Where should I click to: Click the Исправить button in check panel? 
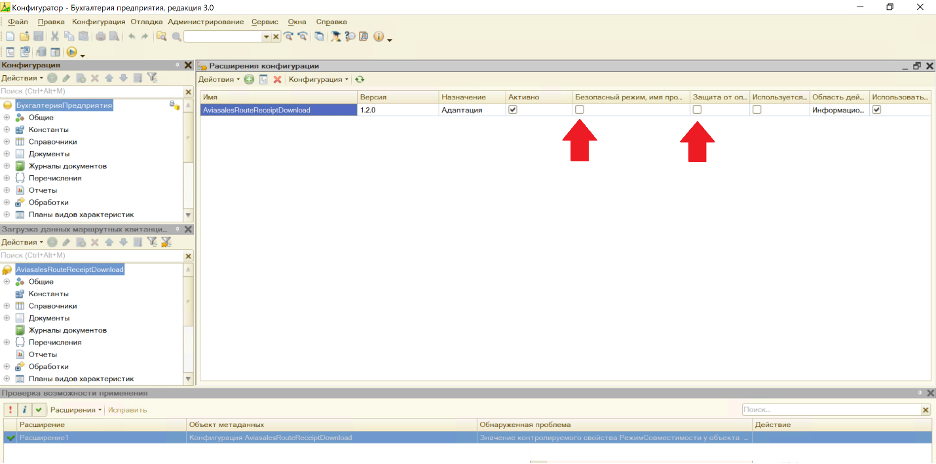(127, 410)
